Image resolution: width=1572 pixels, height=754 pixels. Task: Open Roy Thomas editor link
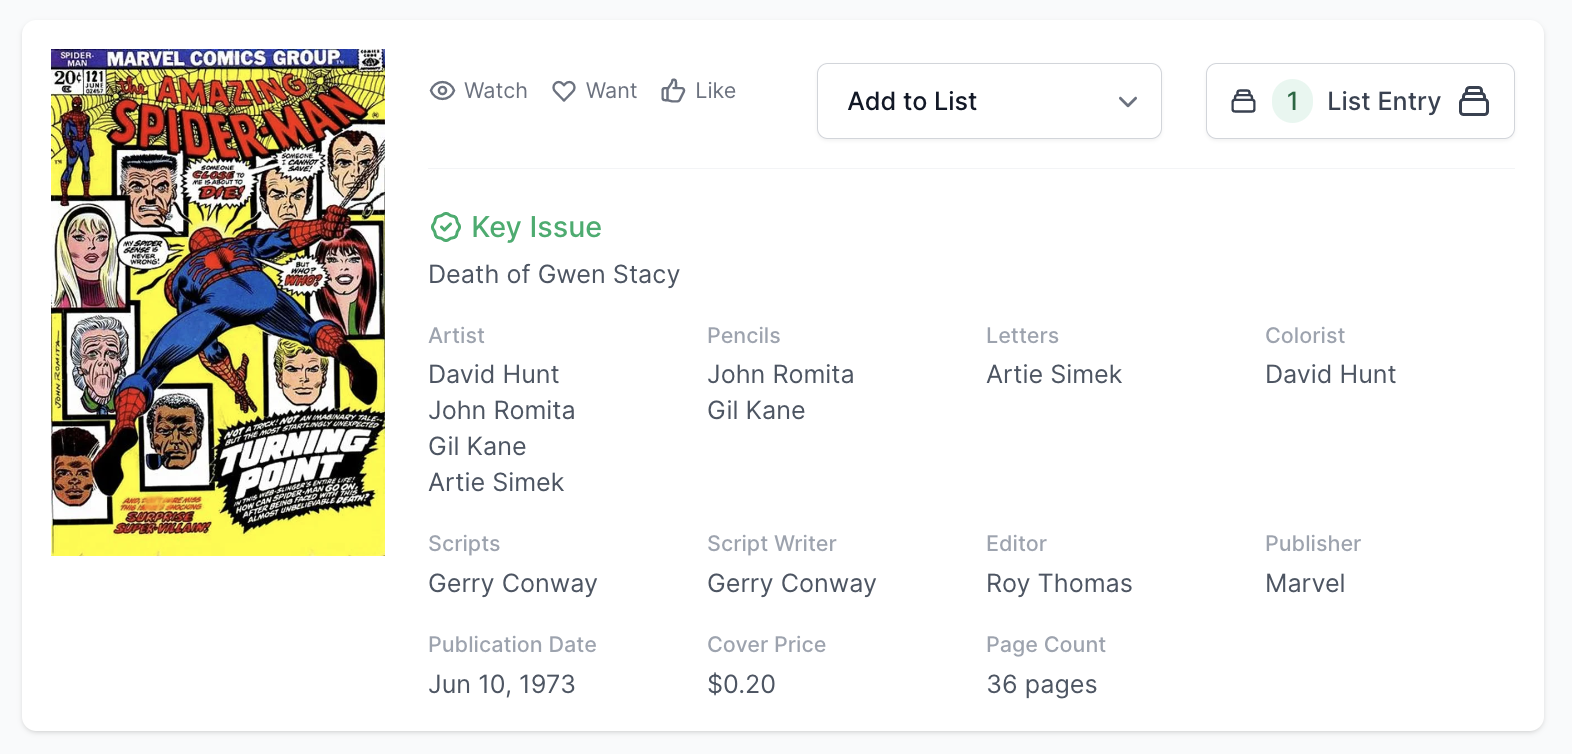[1059, 583]
